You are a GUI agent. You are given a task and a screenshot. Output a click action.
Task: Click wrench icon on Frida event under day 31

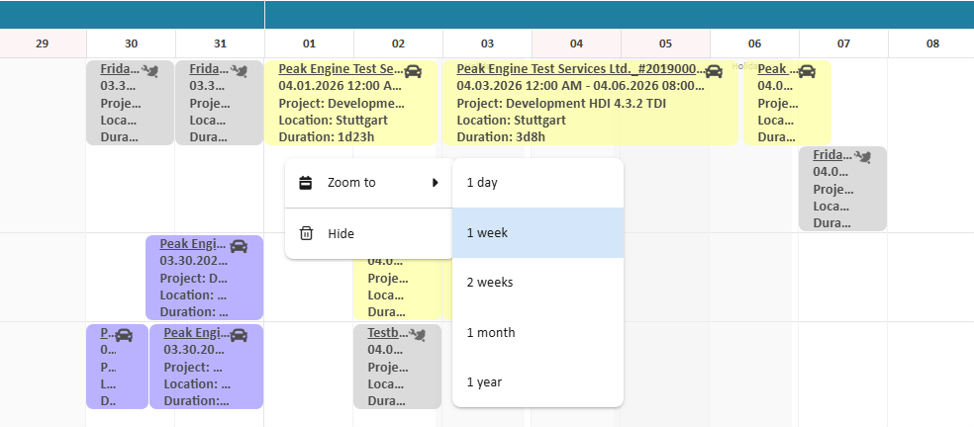(x=239, y=71)
